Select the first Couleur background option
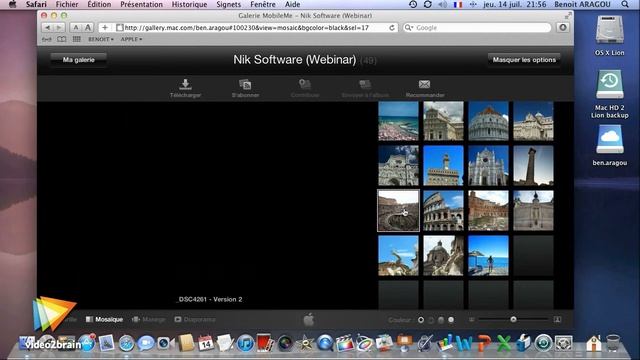Screen dimensions: 640x360 421,320
